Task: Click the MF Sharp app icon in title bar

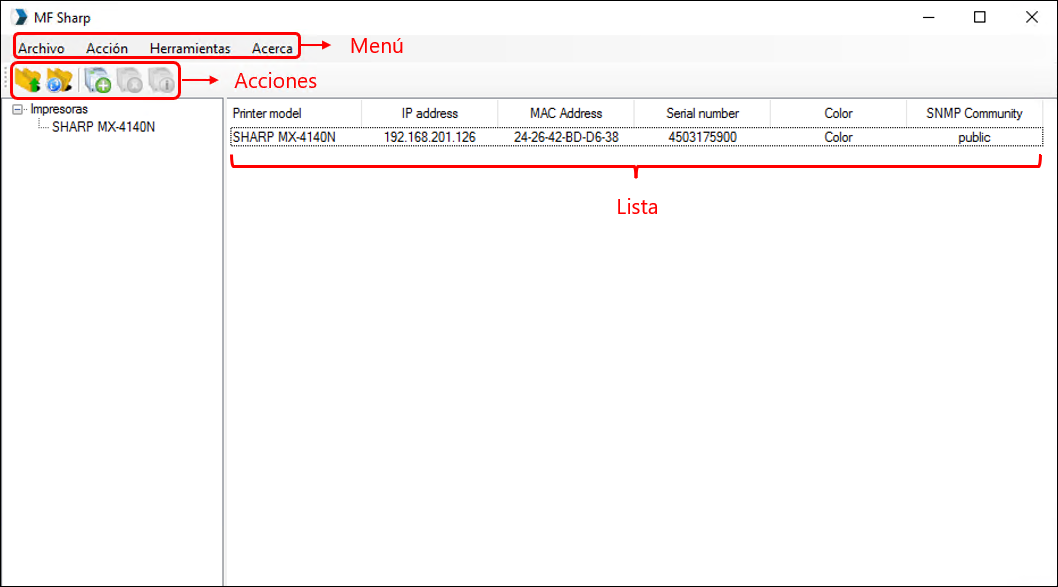Action: pyautogui.click(x=19, y=17)
